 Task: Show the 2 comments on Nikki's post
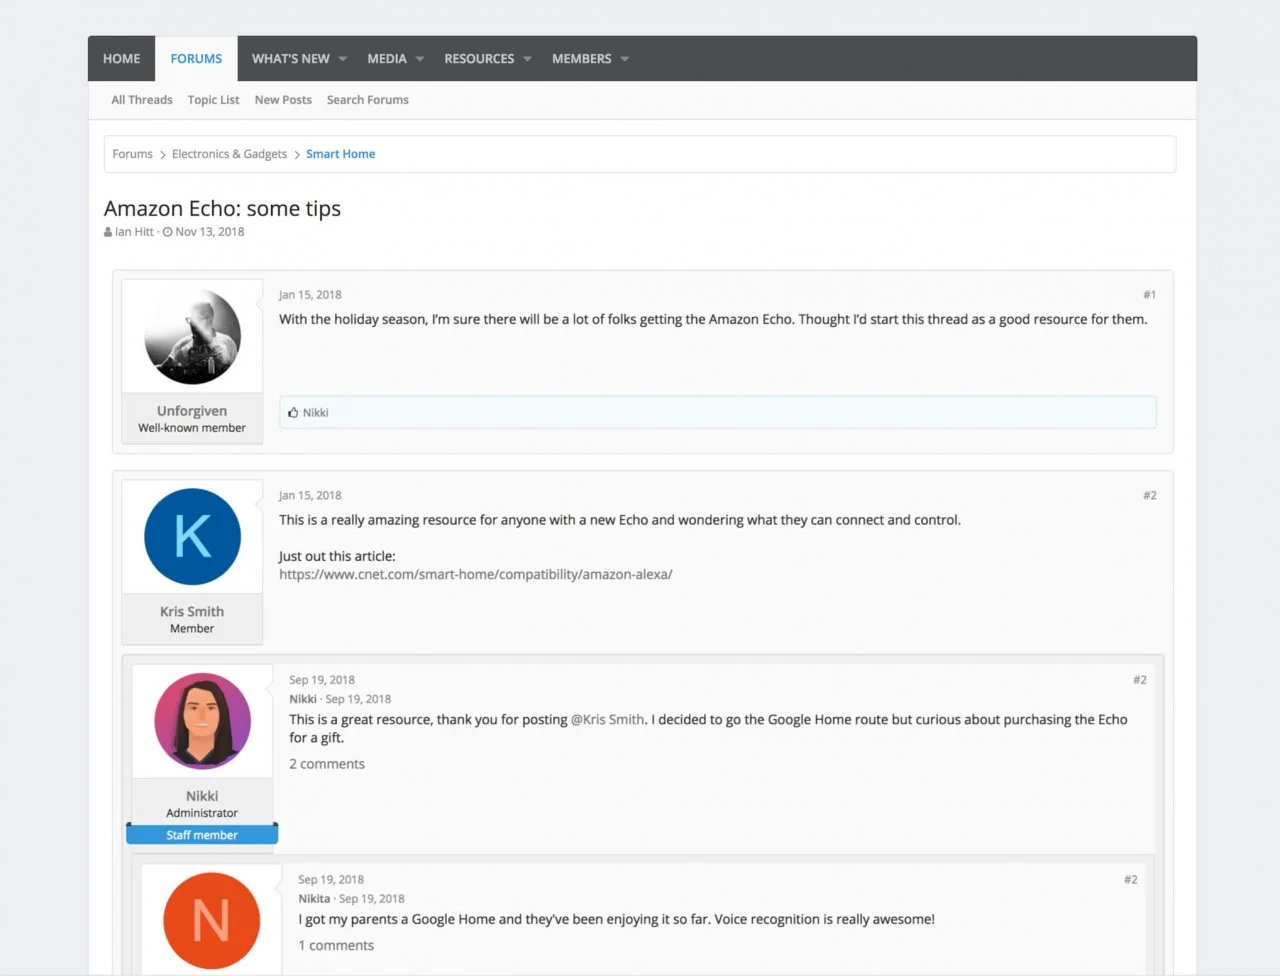pos(327,764)
